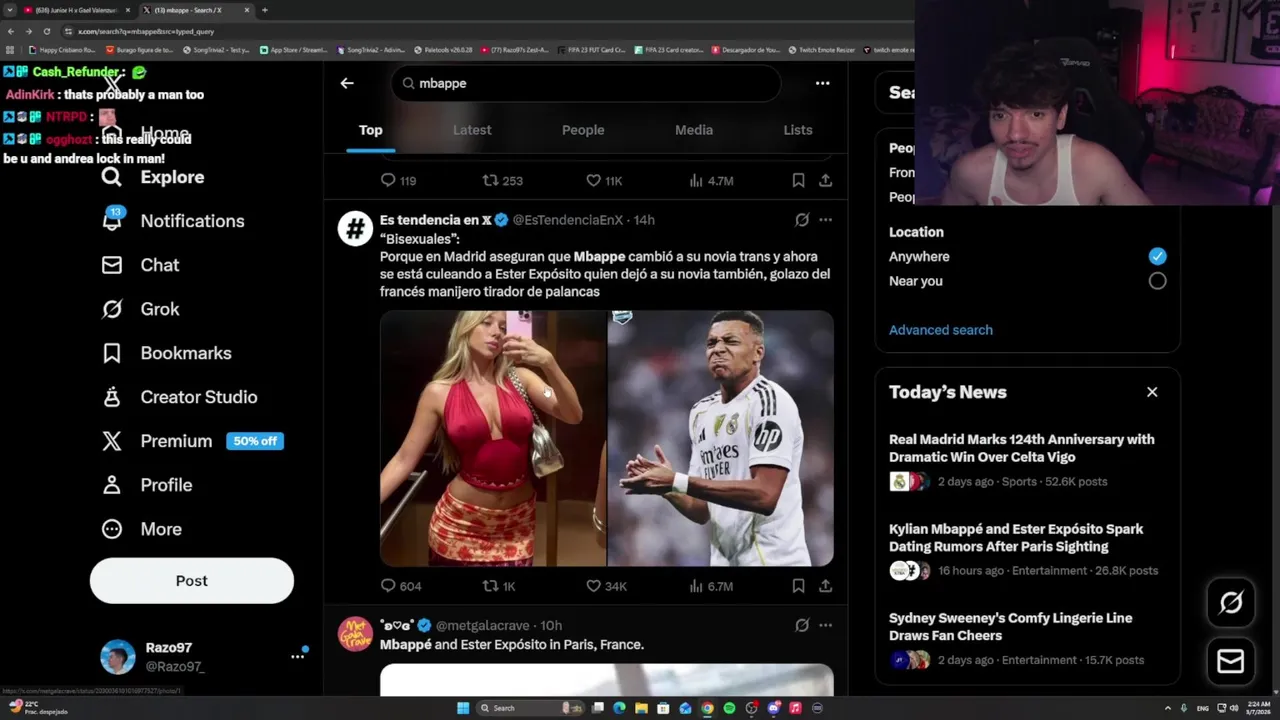Viewport: 1280px width, 720px height.
Task: Expand More options in the sidebar
Action: (x=141, y=529)
